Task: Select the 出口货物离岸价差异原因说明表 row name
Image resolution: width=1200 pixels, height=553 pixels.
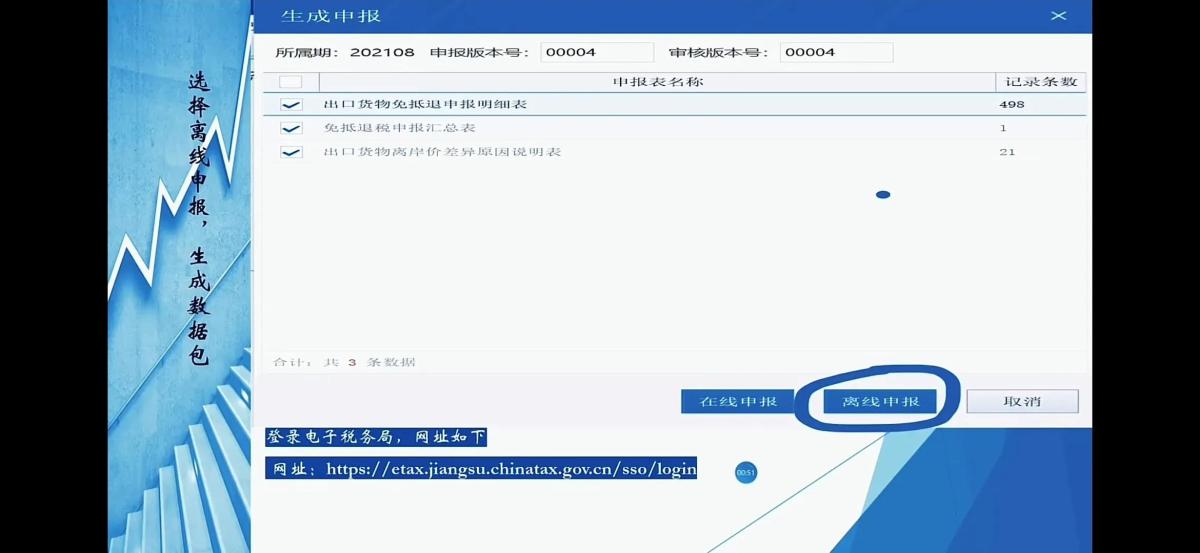Action: click(442, 152)
